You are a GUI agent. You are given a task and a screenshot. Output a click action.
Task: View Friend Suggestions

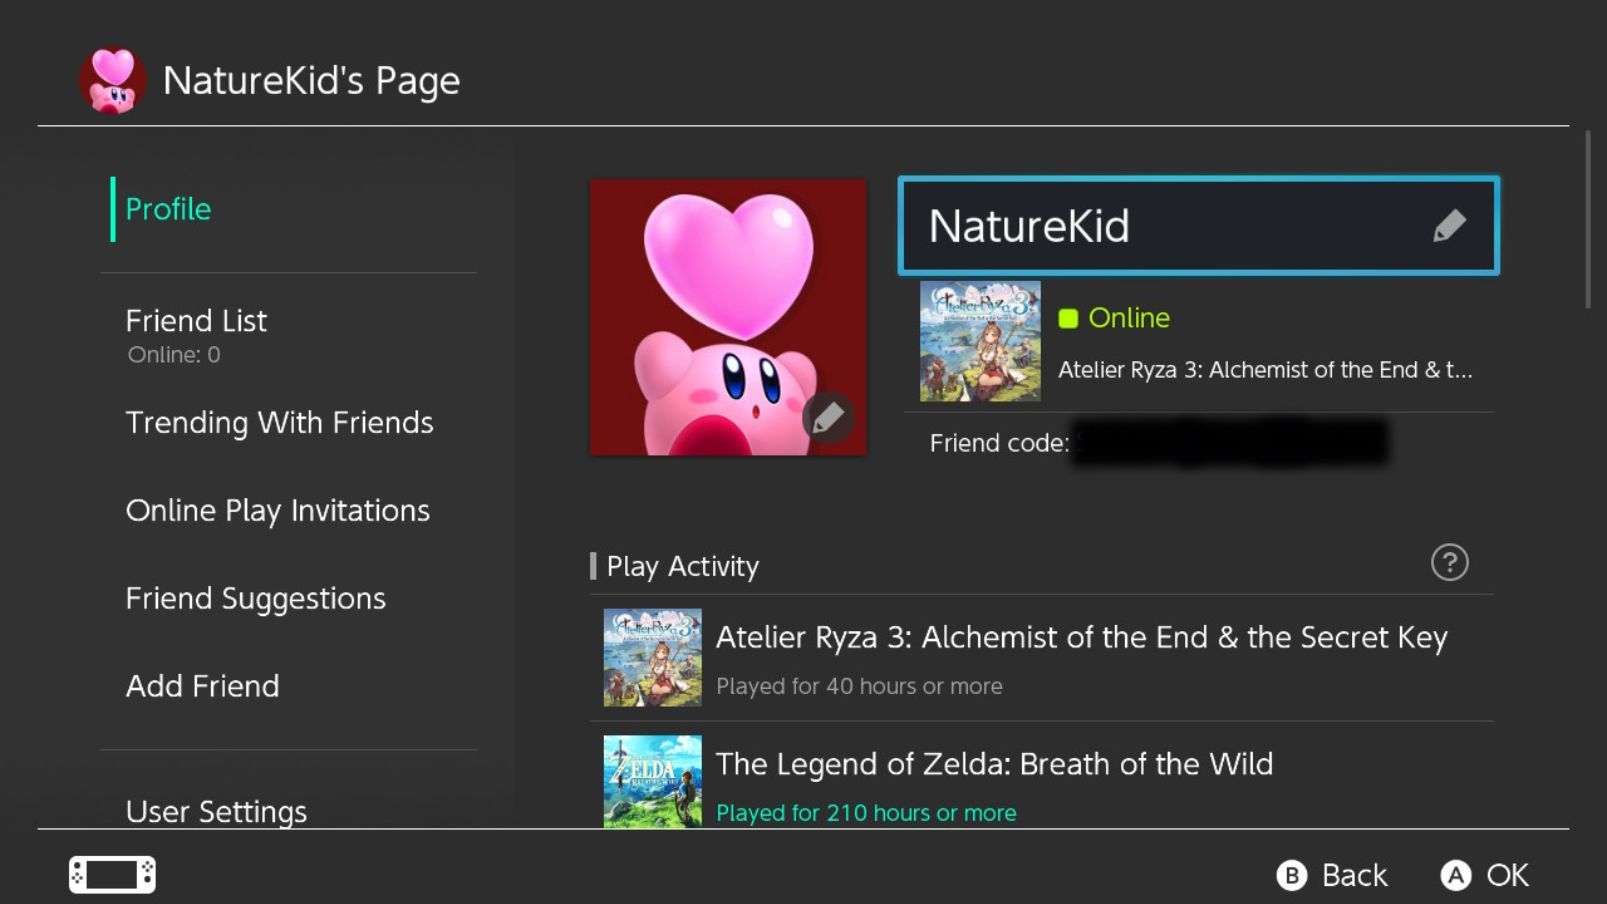click(x=255, y=599)
